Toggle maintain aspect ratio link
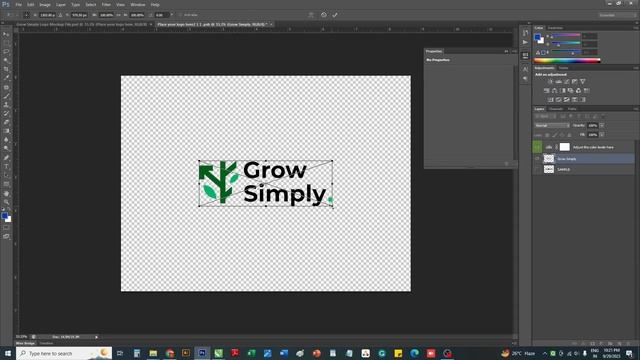The height and width of the screenshot is (360, 640). tap(119, 15)
